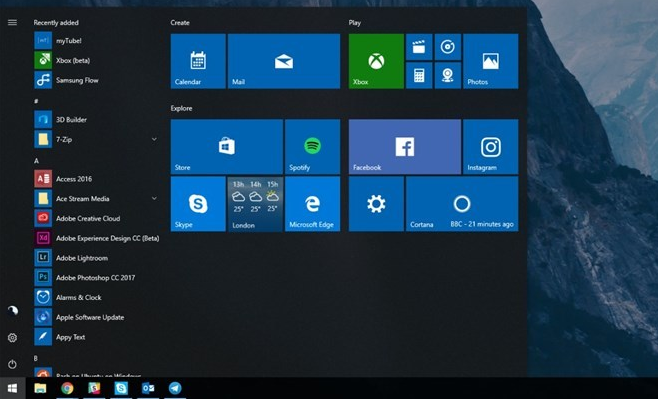This screenshot has width=658, height=400.
Task: Open the Skype taskbar icon
Action: [121, 388]
